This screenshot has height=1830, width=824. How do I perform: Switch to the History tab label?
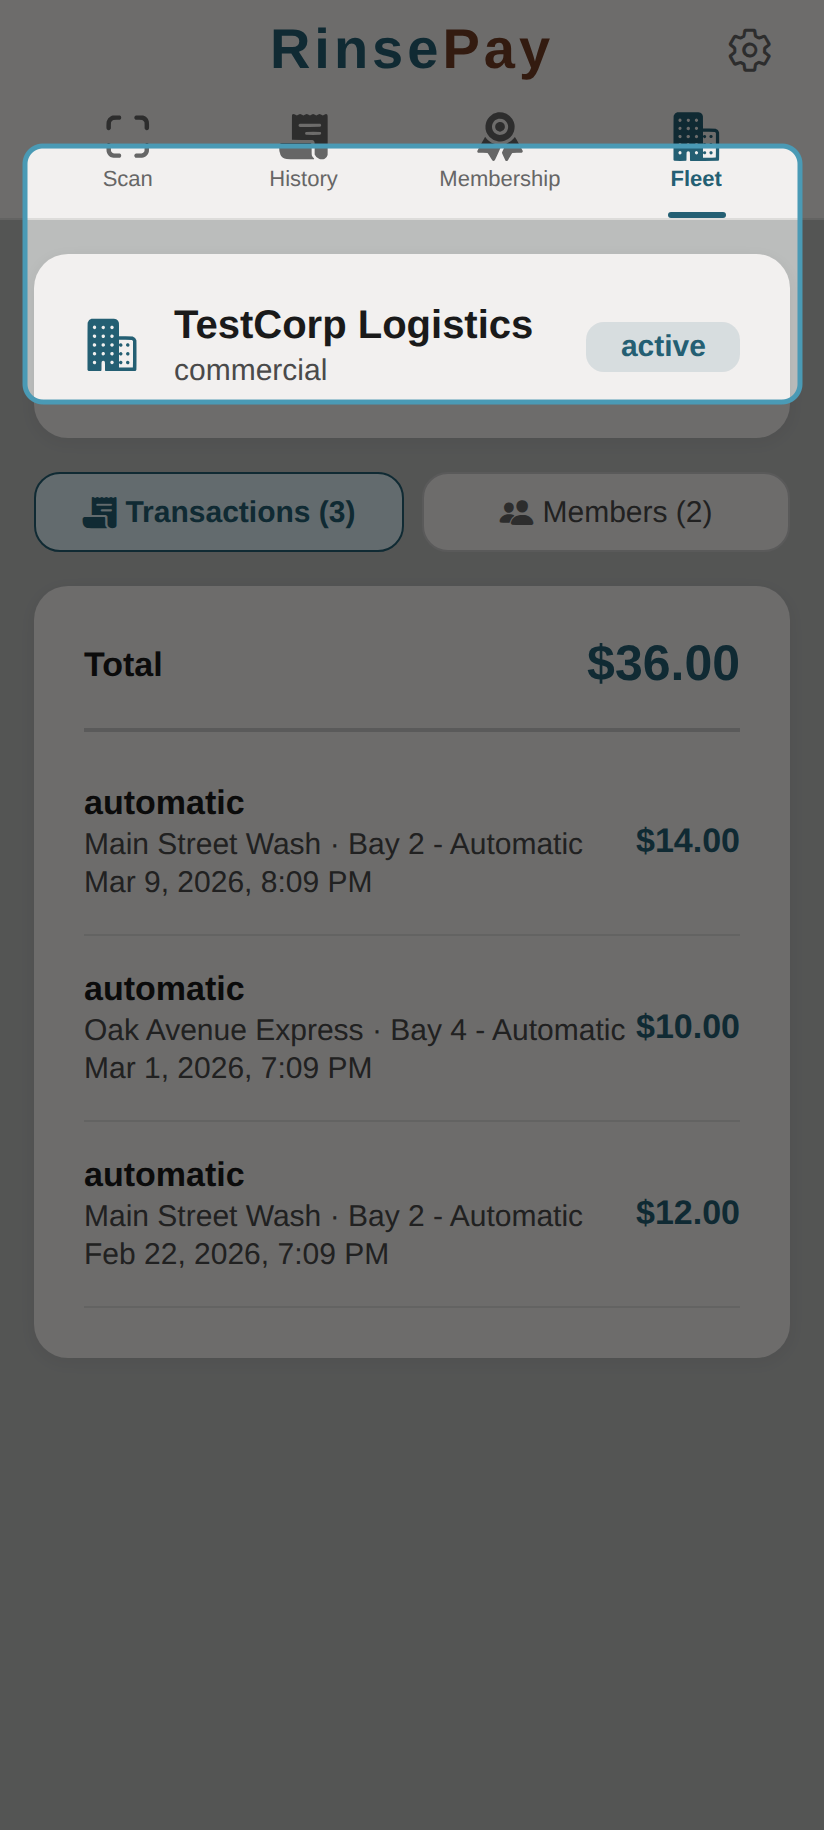303,179
